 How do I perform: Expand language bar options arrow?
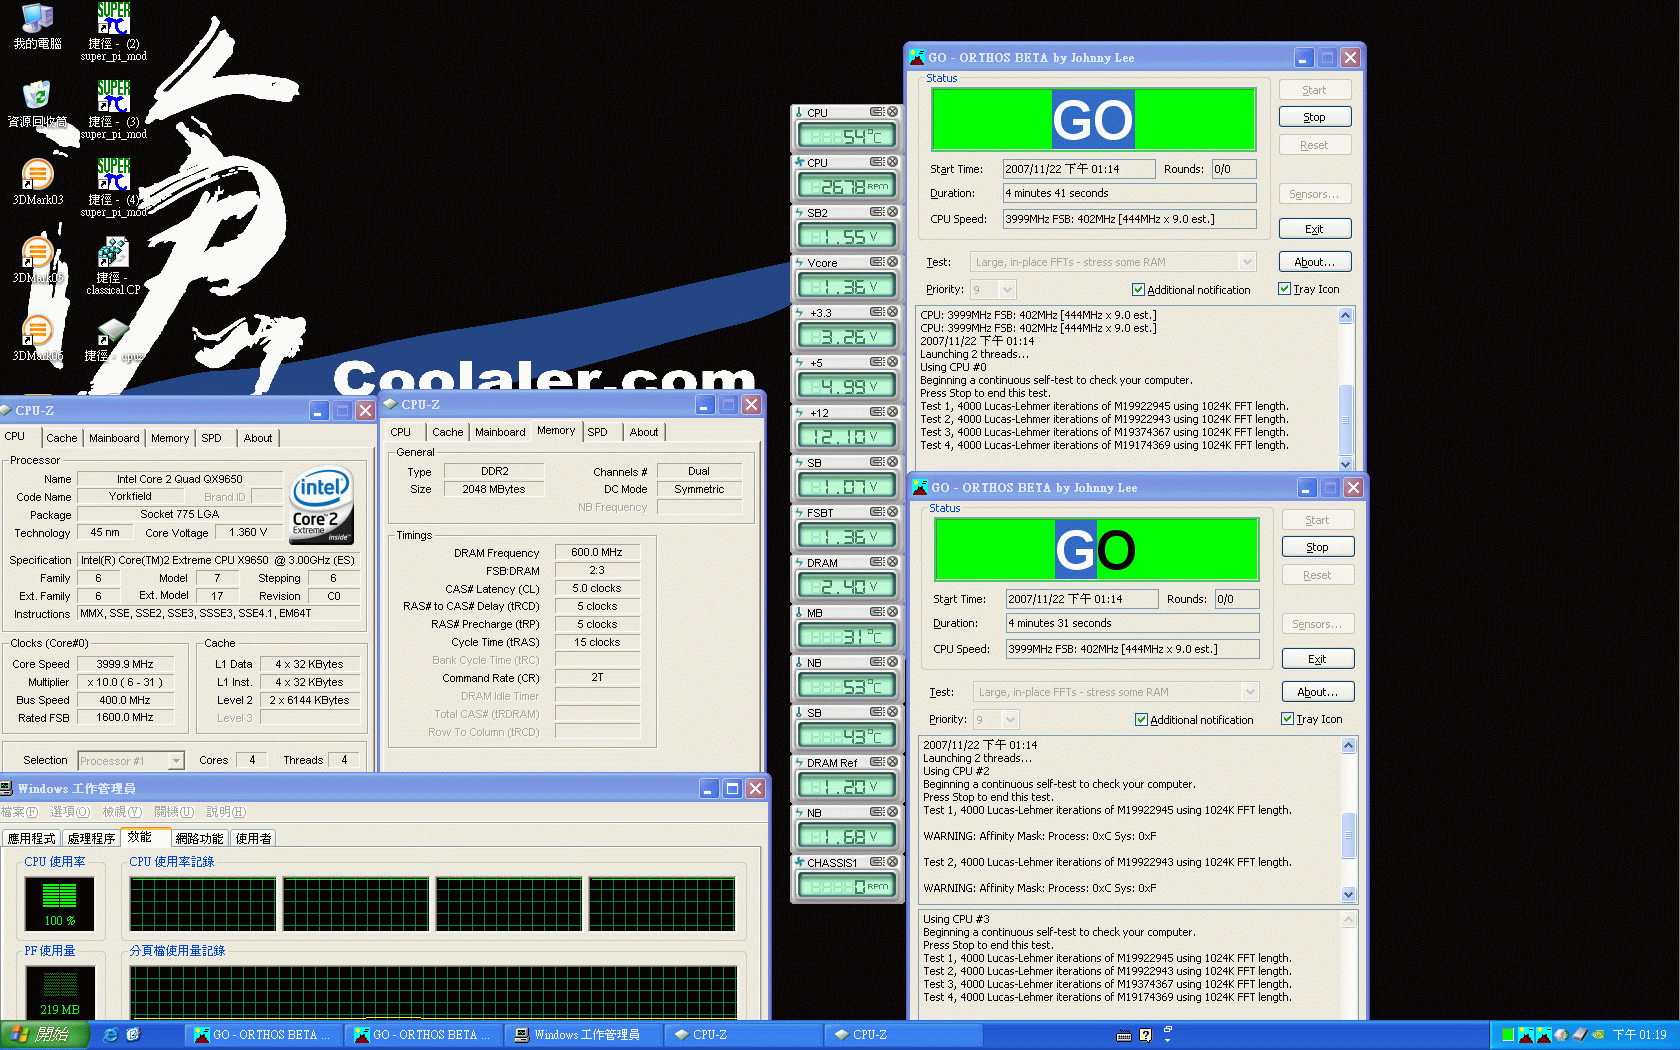tap(1167, 1040)
